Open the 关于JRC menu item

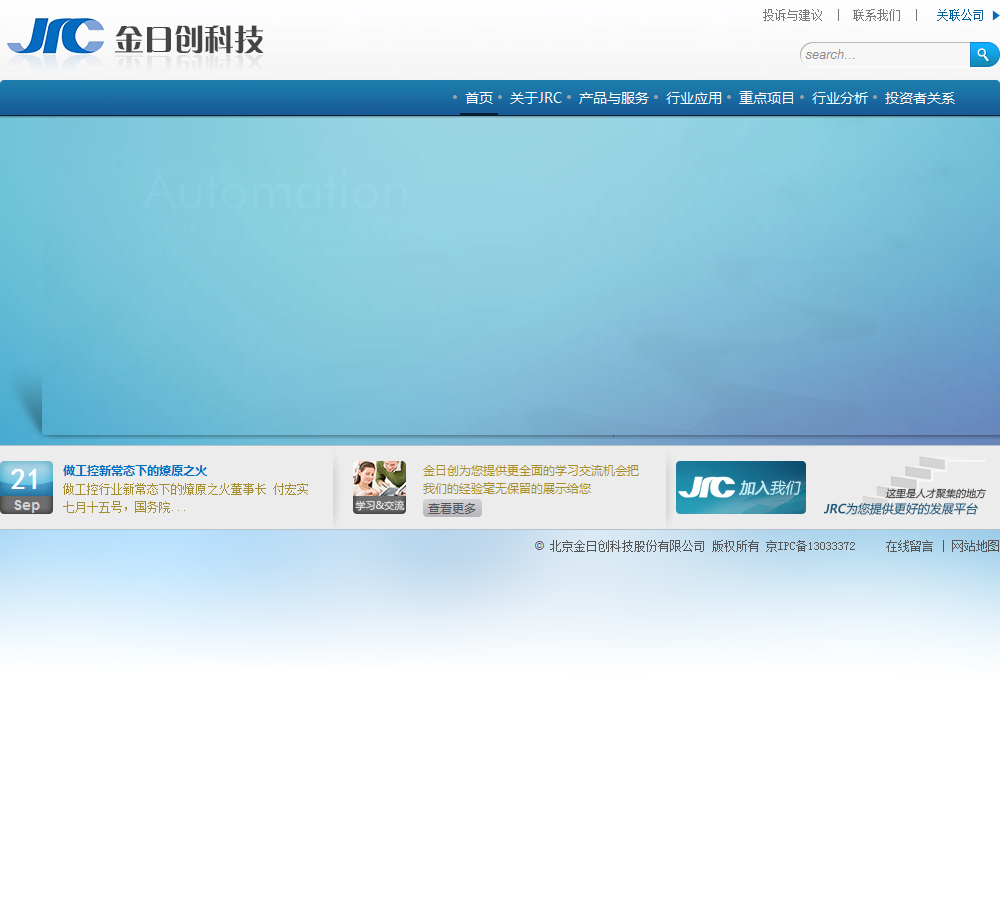536,98
